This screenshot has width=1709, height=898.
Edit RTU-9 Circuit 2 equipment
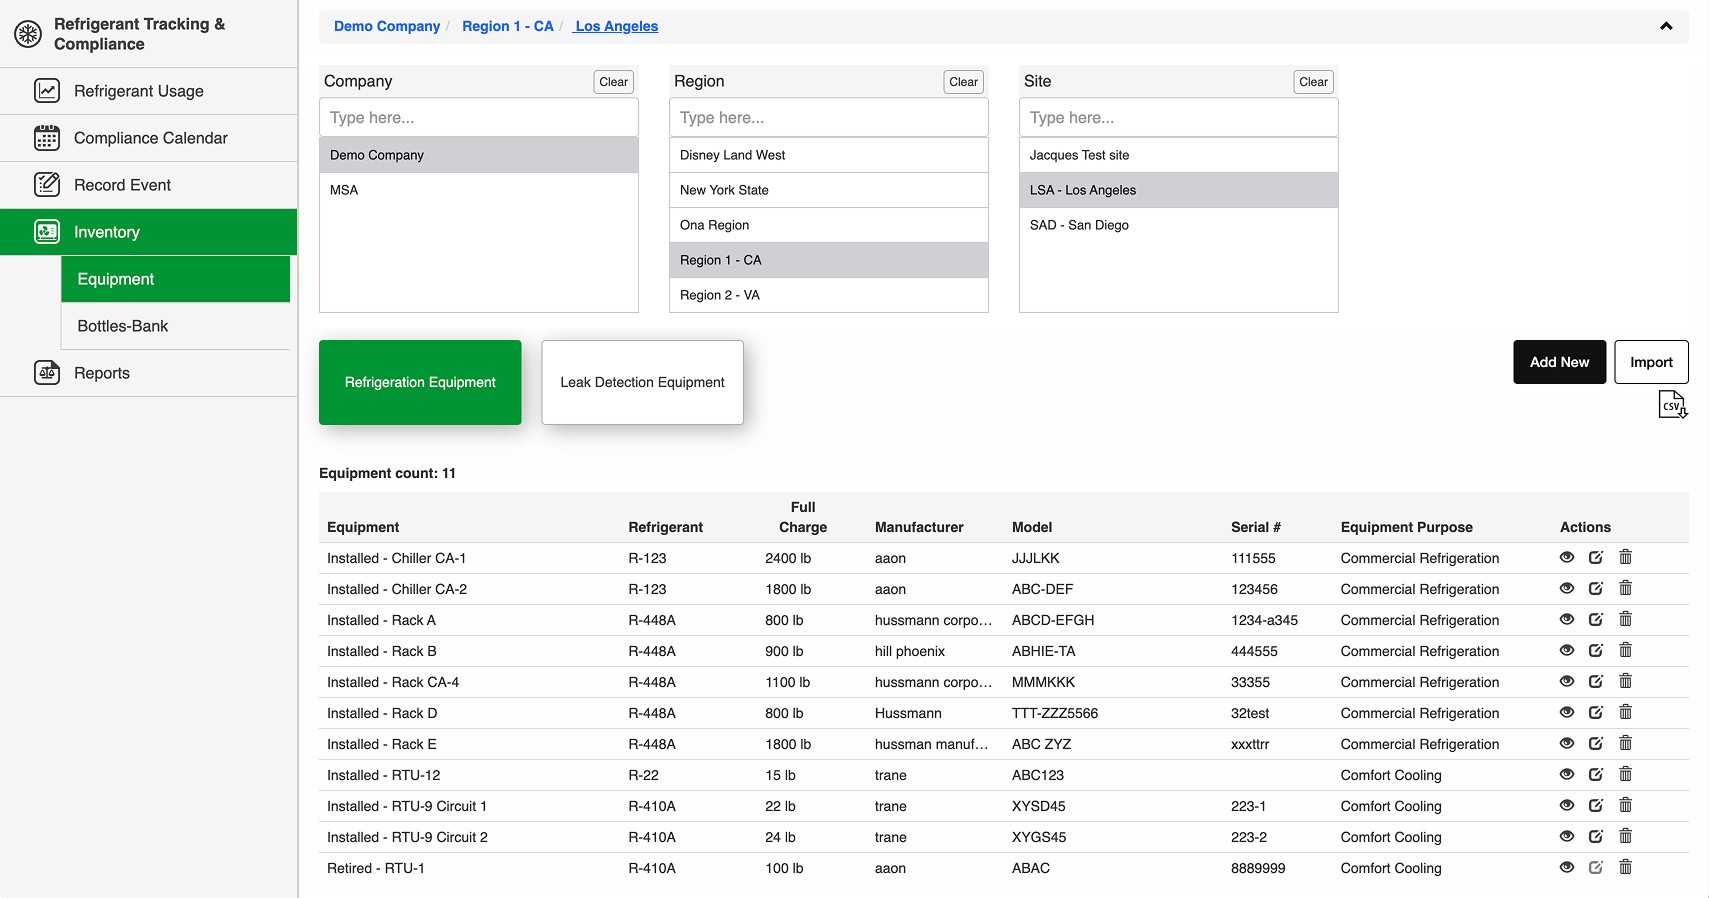click(x=1596, y=836)
